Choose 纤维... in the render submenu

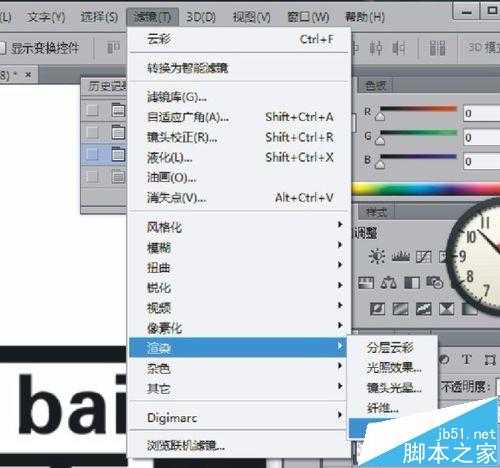point(392,408)
